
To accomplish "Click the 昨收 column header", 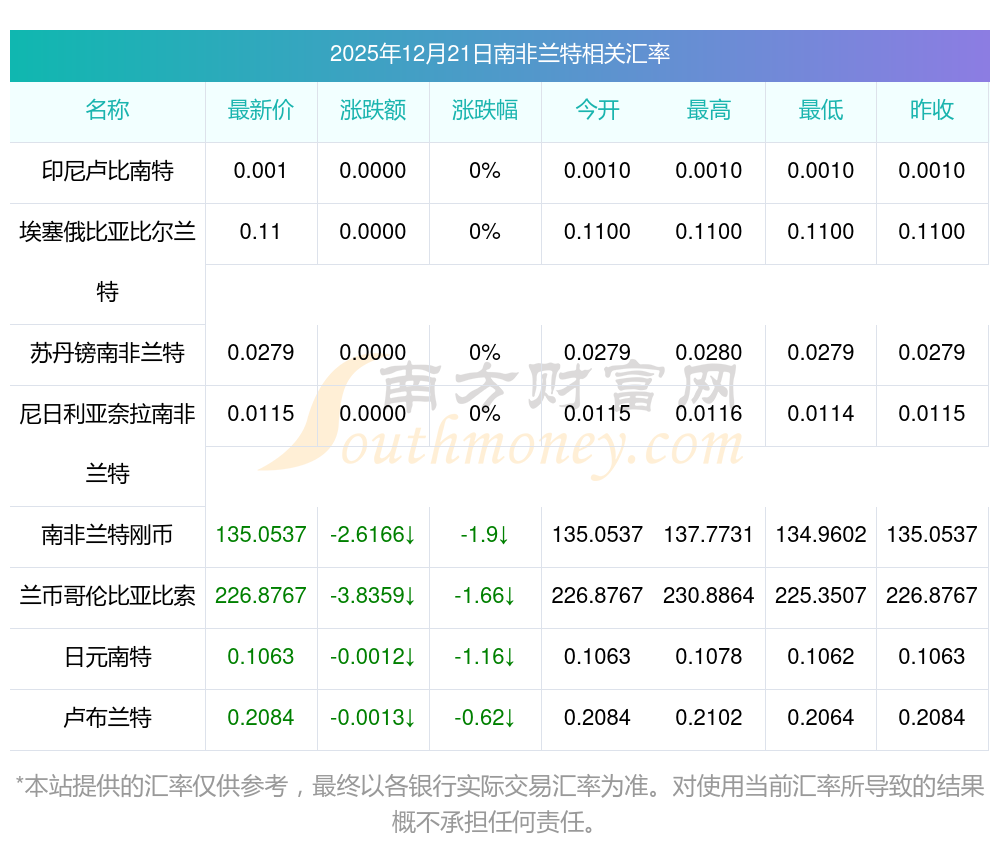I will (932, 110).
